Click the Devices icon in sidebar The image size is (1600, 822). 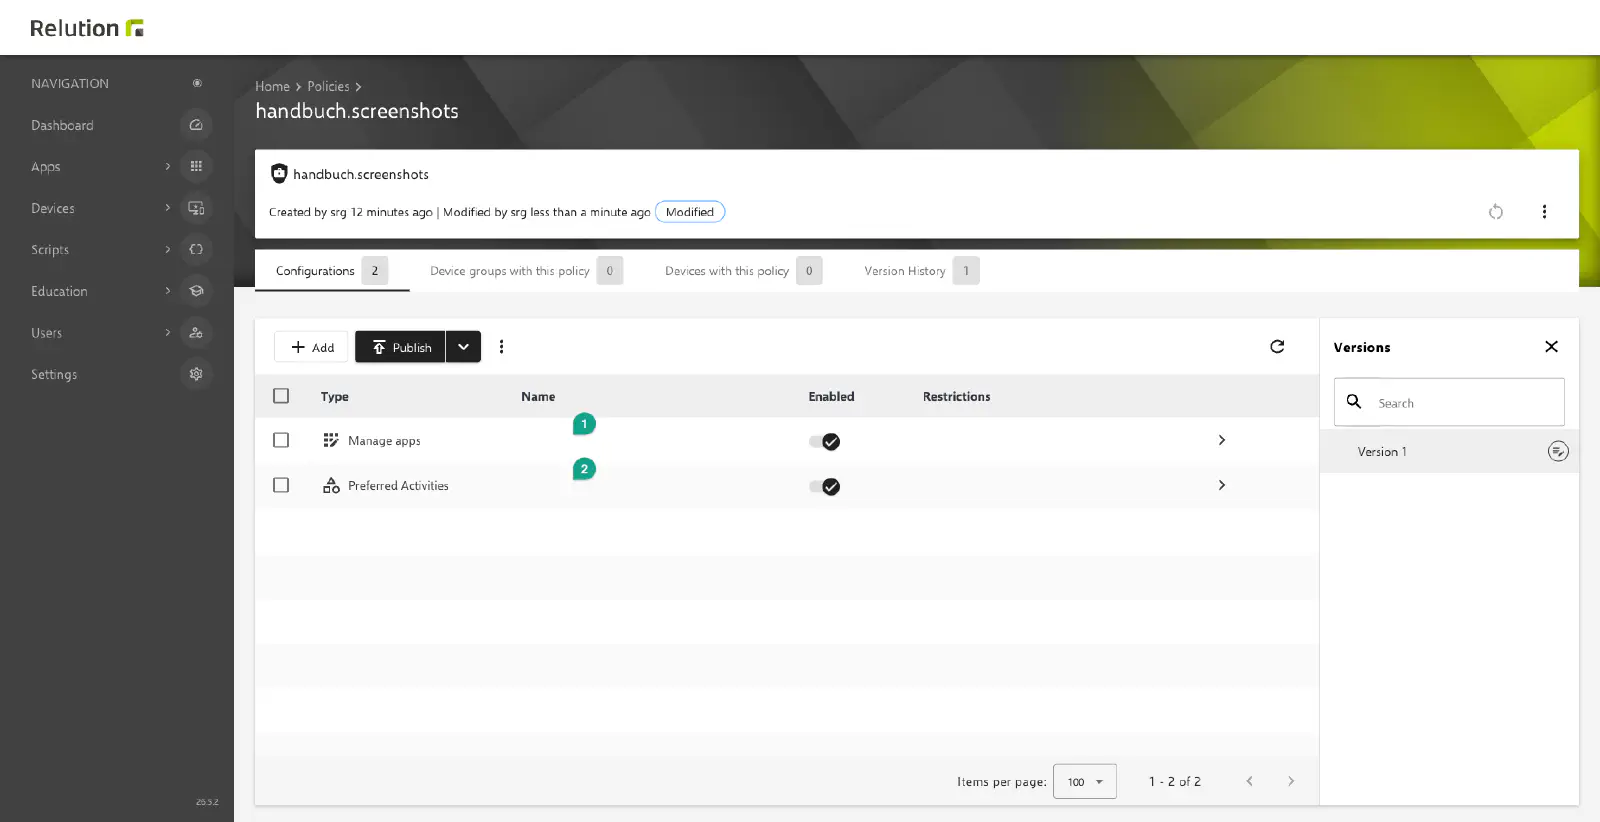pos(196,208)
